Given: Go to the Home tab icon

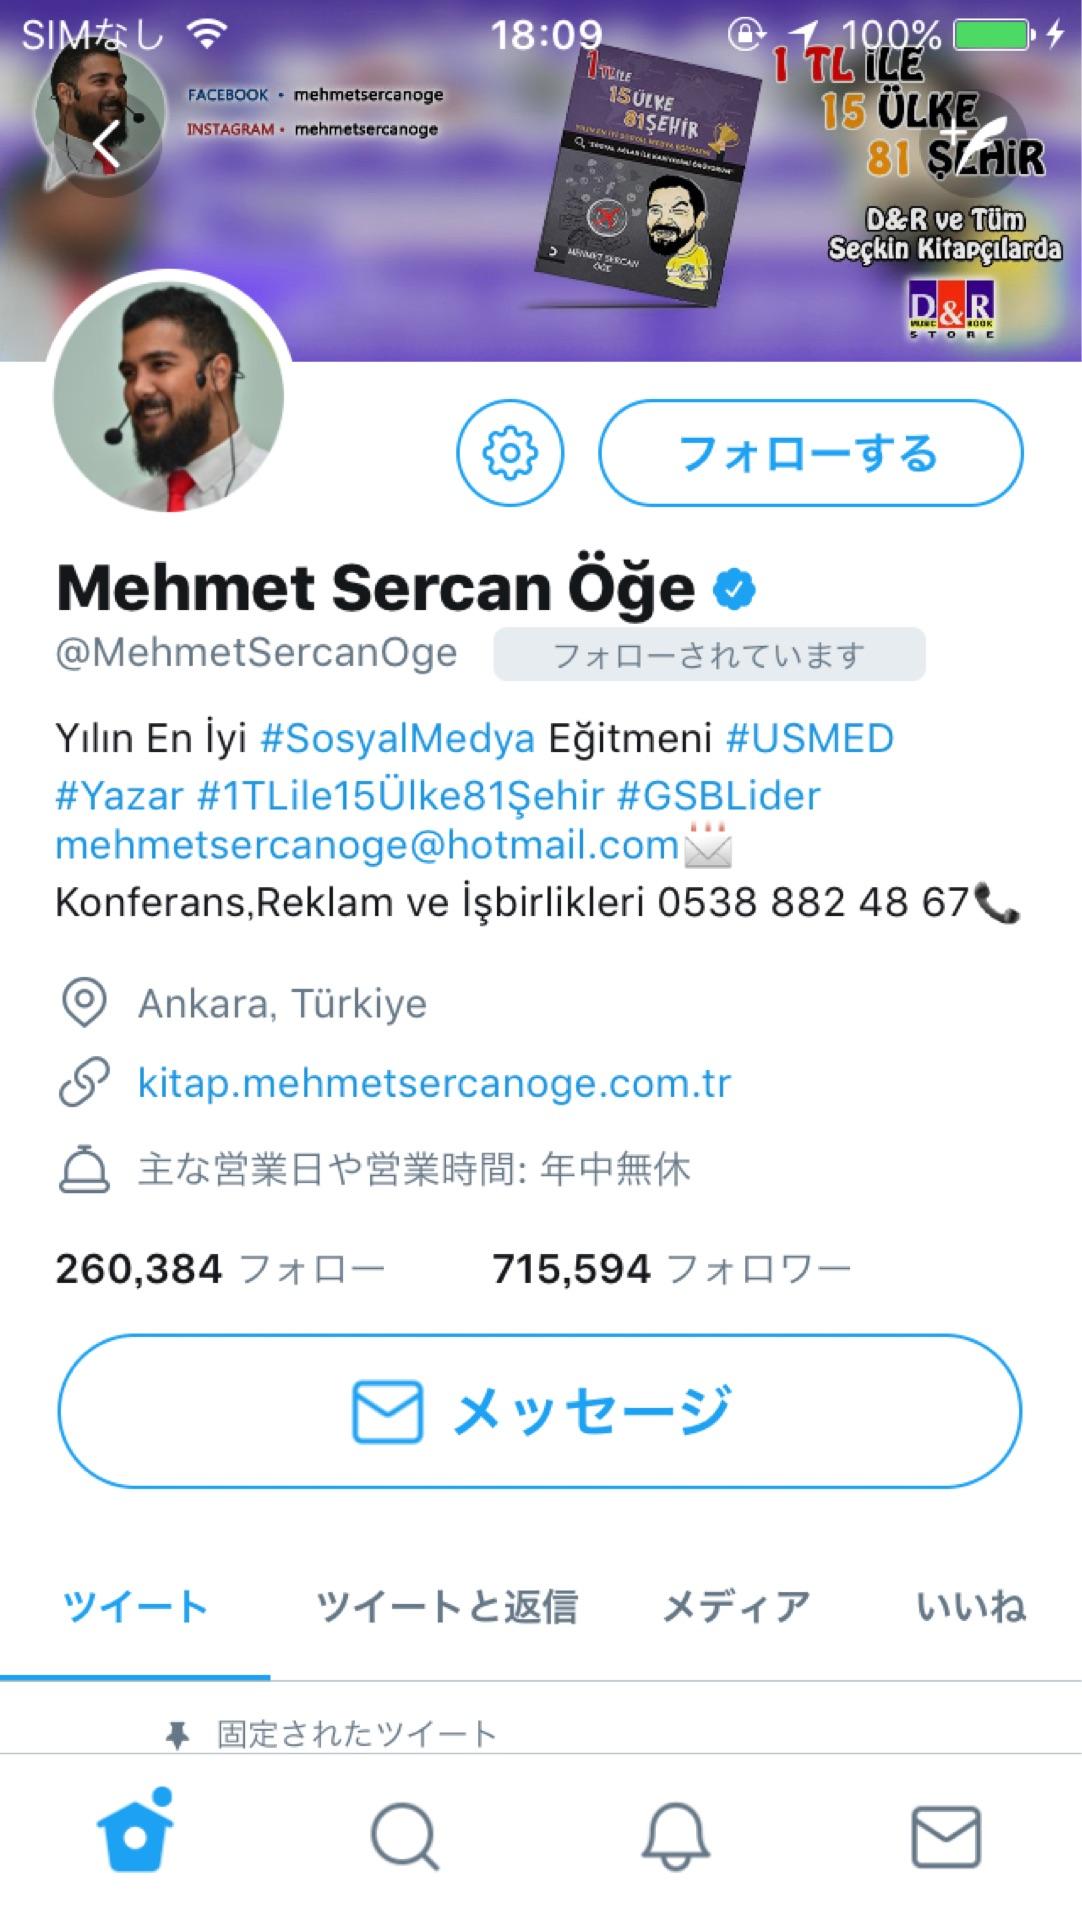Looking at the screenshot, I should click(135, 1834).
